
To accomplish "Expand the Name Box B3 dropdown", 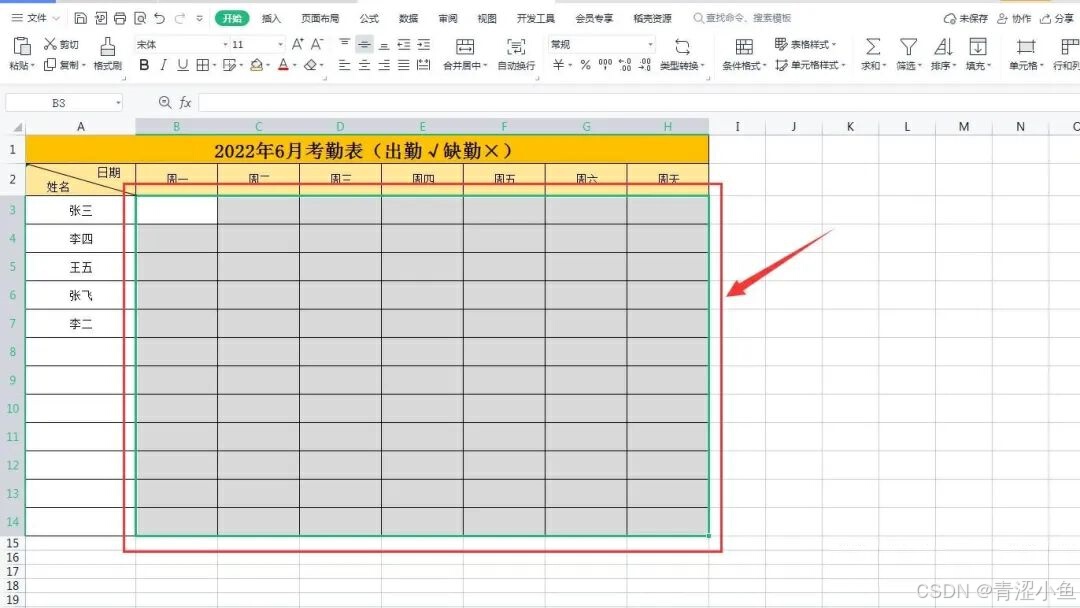I will [118, 103].
